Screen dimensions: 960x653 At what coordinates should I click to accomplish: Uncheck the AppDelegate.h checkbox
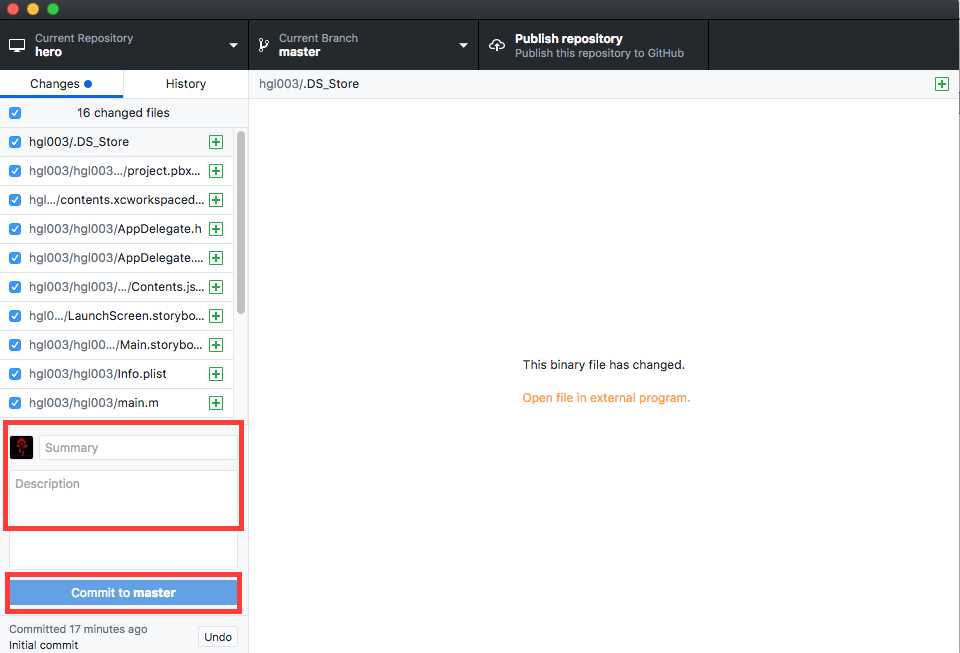[15, 229]
